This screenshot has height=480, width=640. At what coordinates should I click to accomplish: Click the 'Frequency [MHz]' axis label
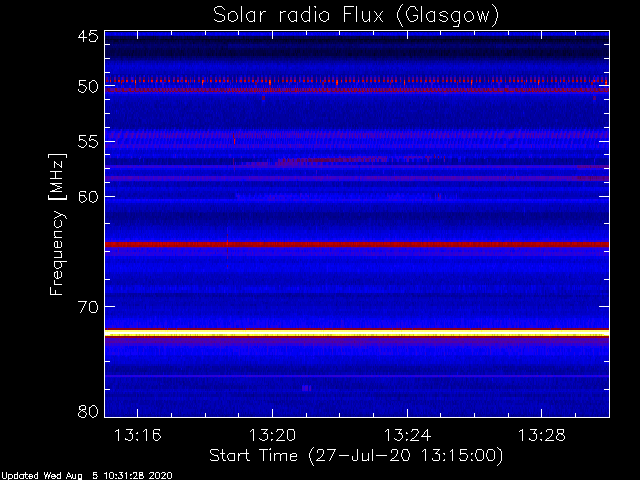pos(57,224)
